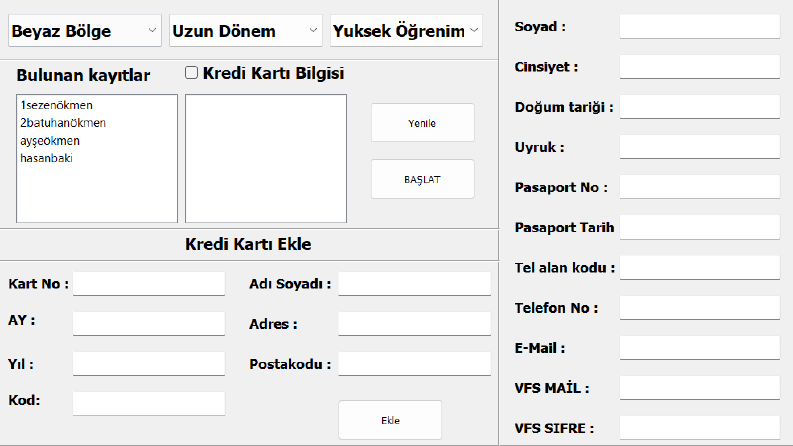Open the Yuksek Öğrenim dropdown

click(406, 31)
